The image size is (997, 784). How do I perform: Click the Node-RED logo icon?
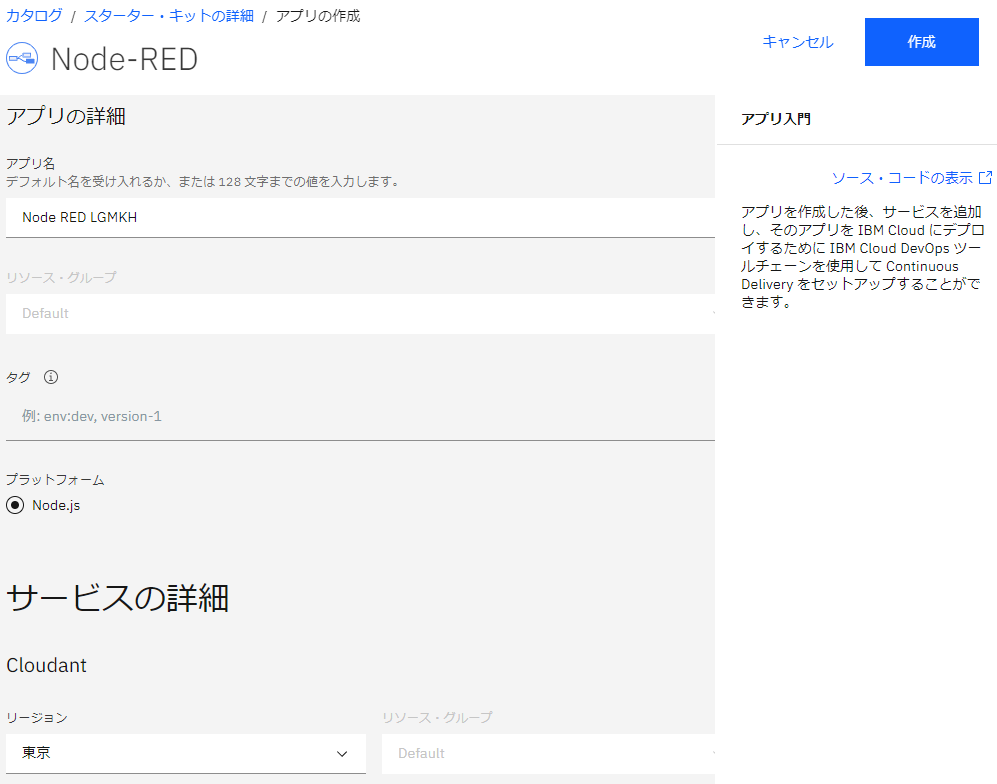pyautogui.click(x=22, y=58)
